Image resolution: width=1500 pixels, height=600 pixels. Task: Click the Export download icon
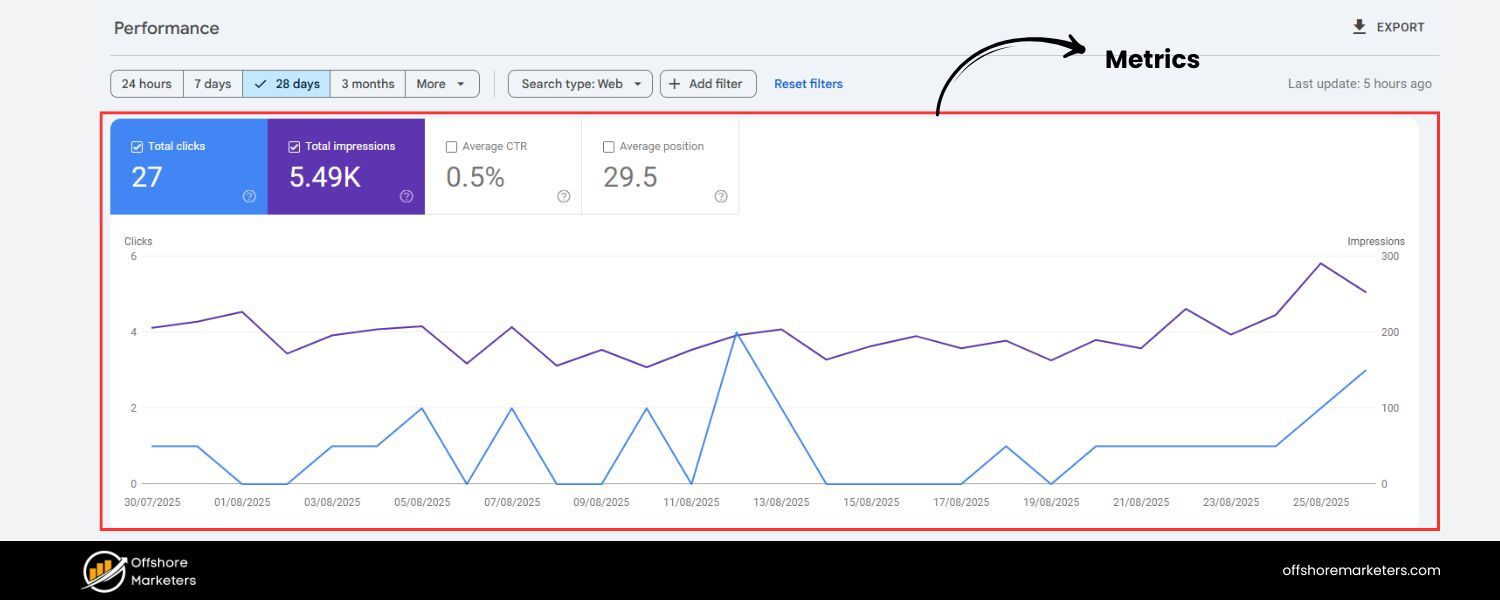click(x=1358, y=27)
